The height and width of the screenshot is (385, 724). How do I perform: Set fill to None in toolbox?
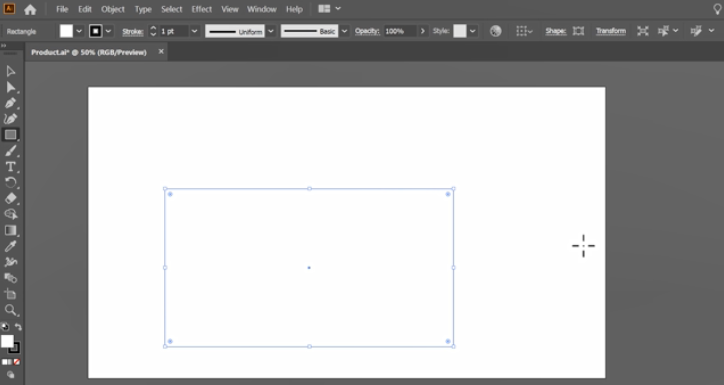(x=17, y=362)
